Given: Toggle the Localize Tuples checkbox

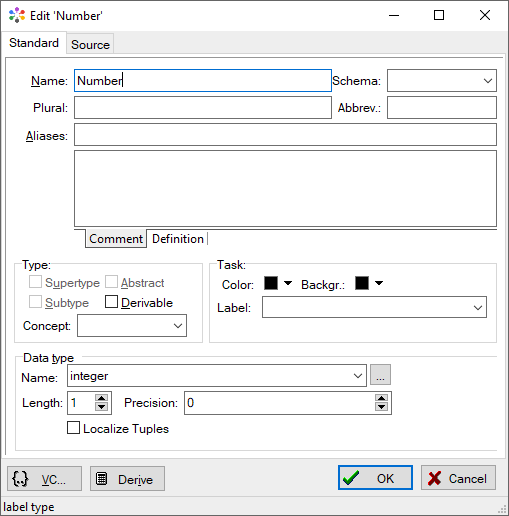Looking at the screenshot, I should click(x=73, y=428).
